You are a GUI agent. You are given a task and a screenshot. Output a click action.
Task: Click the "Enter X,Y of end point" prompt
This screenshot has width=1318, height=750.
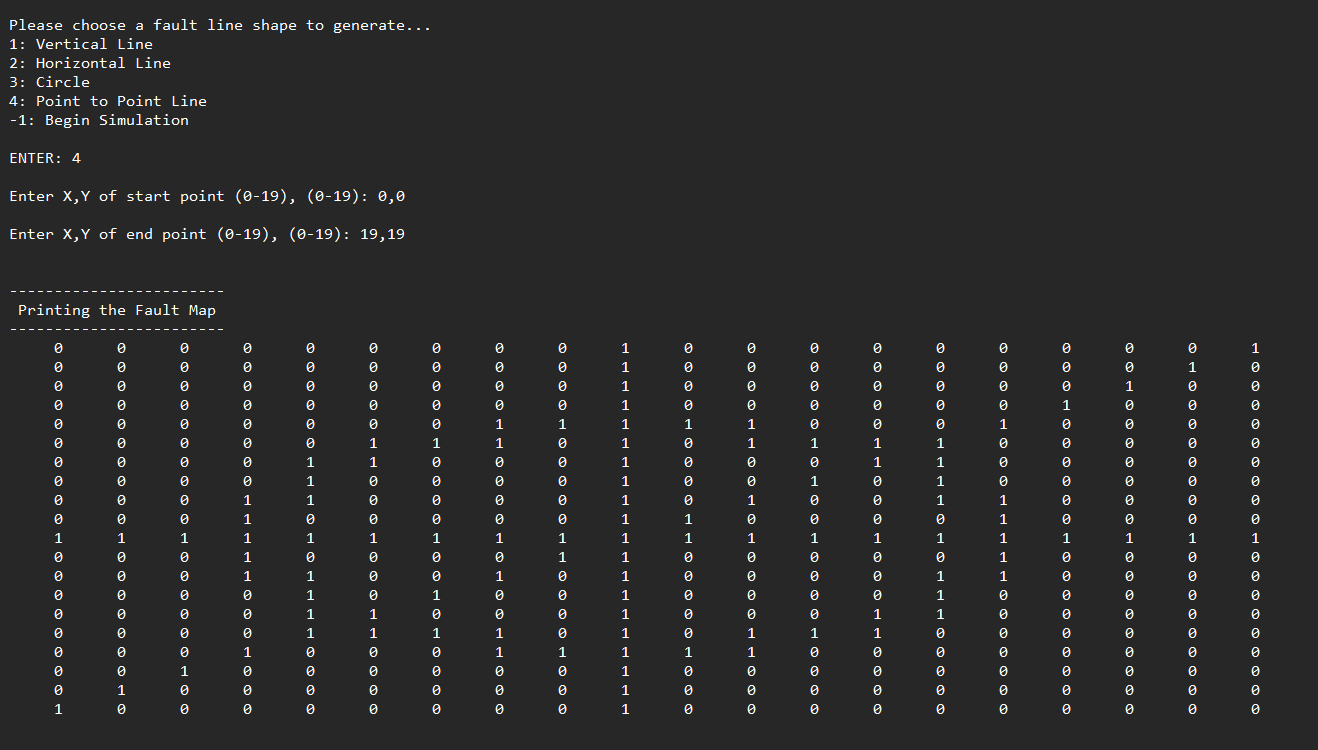pos(180,234)
